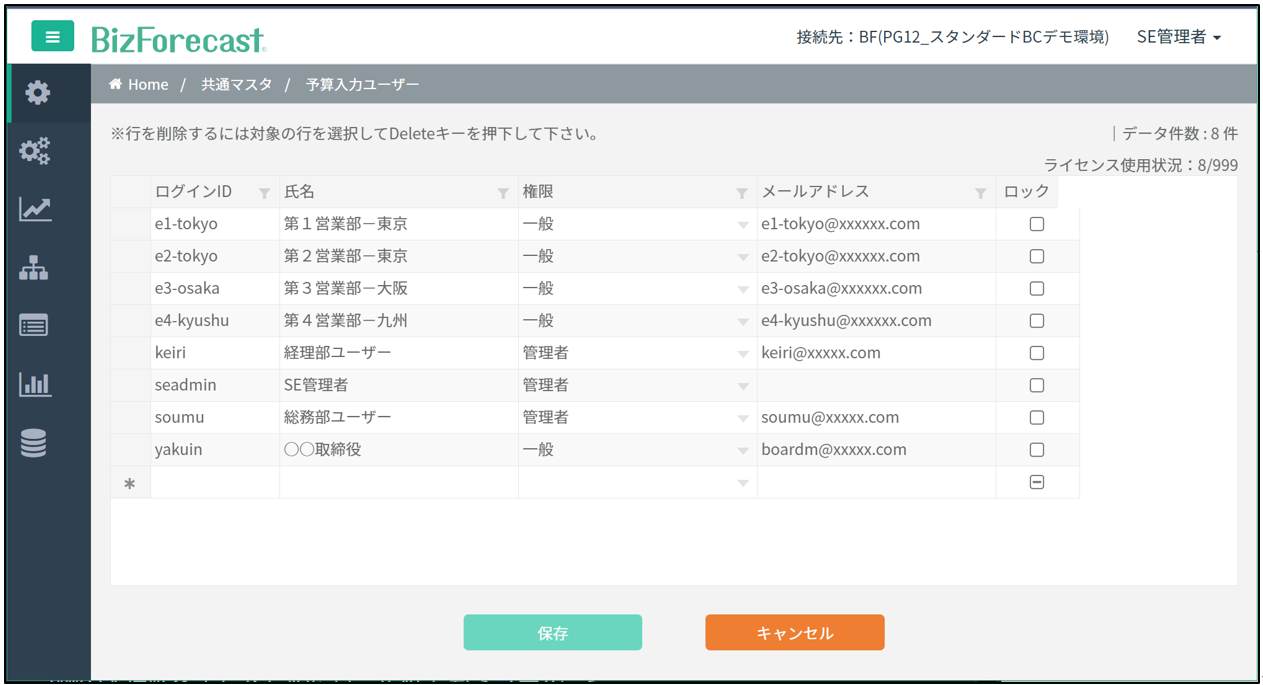
Task: Select the list form sidebar icon
Action: 34,326
